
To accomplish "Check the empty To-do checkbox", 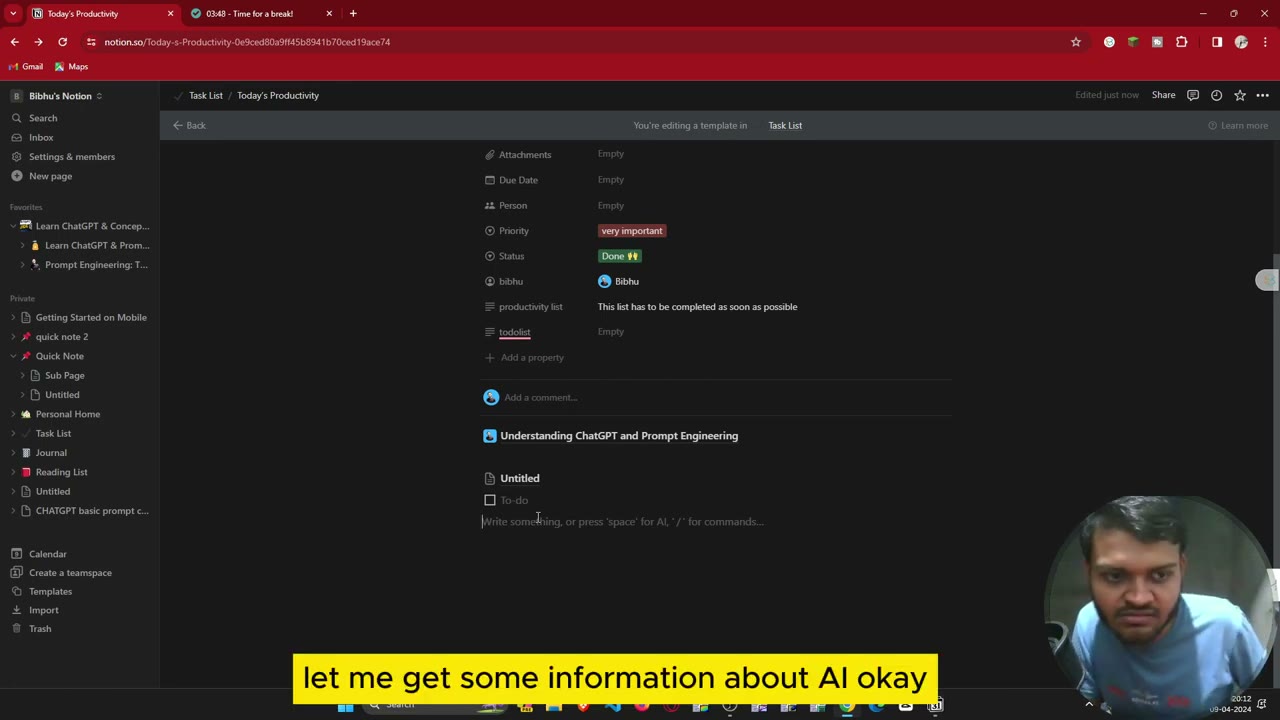I will point(490,500).
